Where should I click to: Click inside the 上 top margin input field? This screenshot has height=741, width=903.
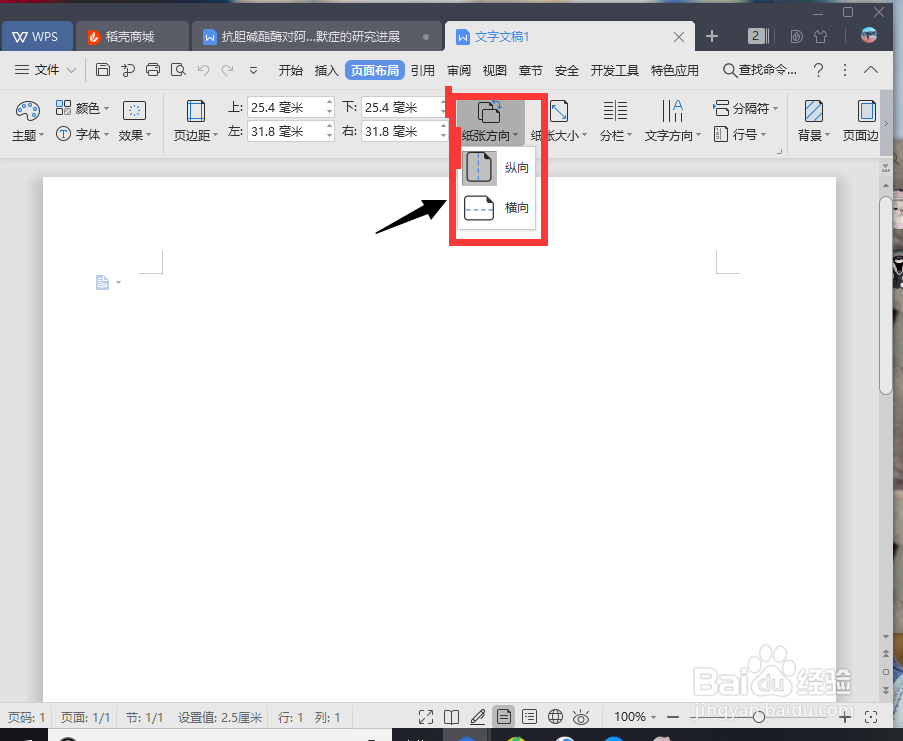pos(285,106)
